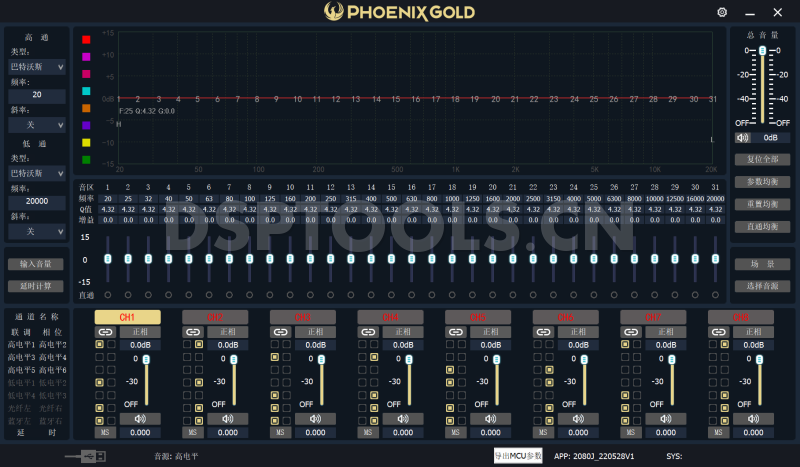The image size is (800, 467).
Task: Uncheck 高电平2 input checkbox in CH2
Action: (x=199, y=345)
